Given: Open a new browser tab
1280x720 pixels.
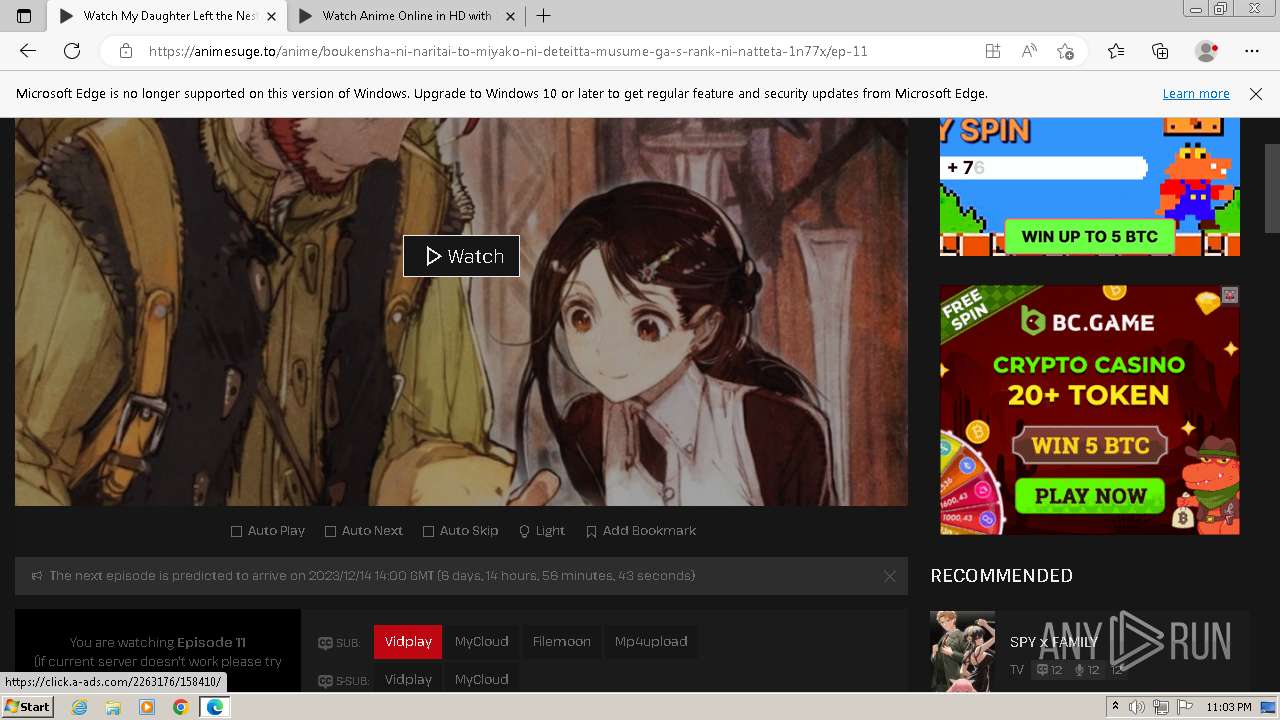Looking at the screenshot, I should click(x=543, y=16).
